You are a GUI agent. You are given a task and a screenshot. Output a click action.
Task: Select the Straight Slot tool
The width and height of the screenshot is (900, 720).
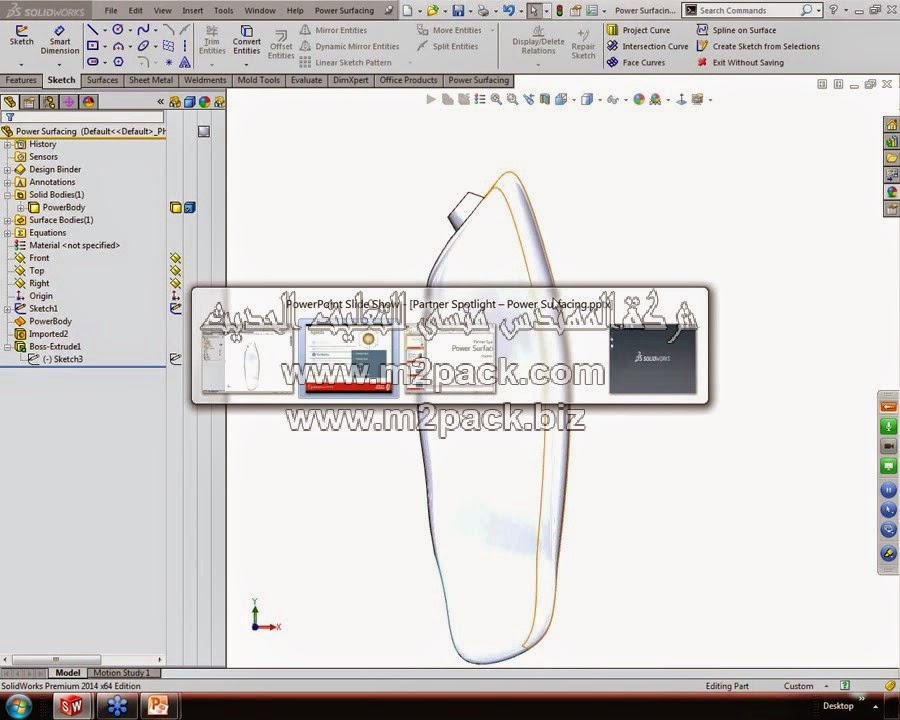92,61
